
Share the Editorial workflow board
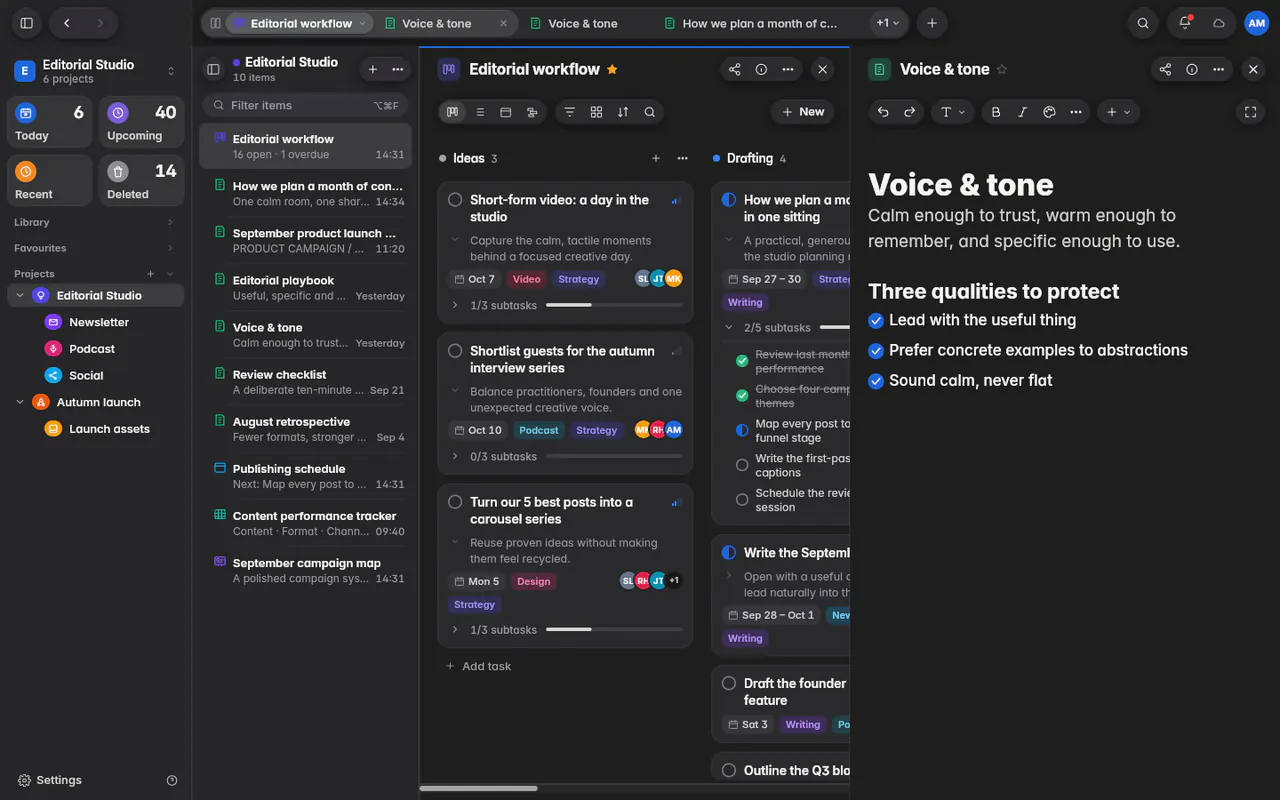735,69
